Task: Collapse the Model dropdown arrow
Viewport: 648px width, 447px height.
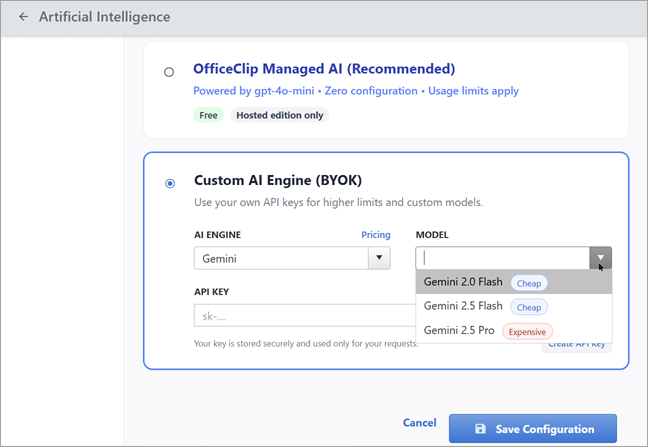Action: coord(600,258)
